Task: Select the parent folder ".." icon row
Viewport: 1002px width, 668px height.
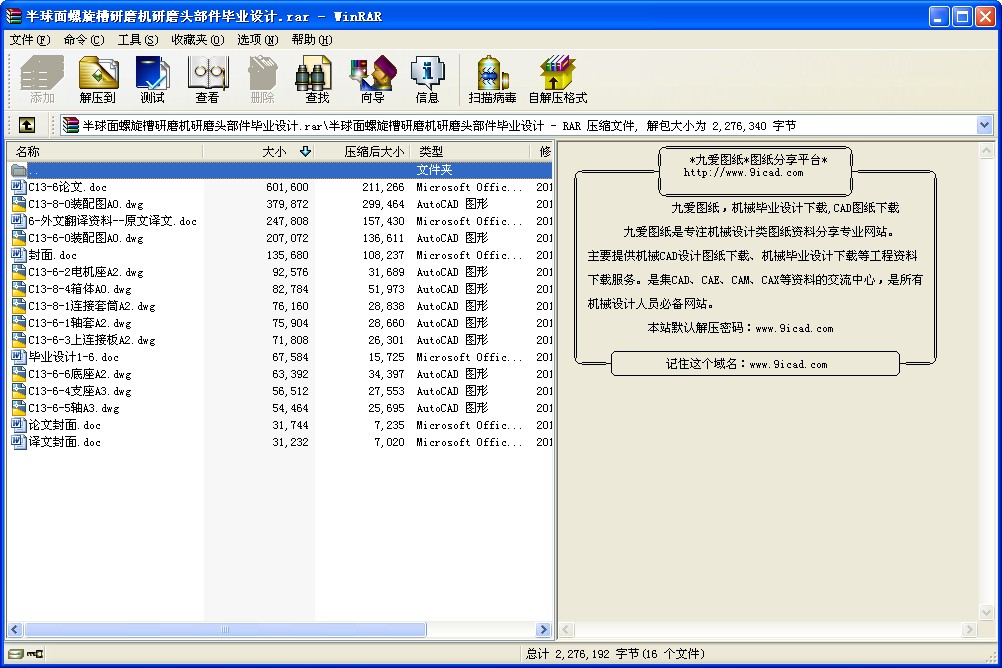Action: click(x=281, y=170)
